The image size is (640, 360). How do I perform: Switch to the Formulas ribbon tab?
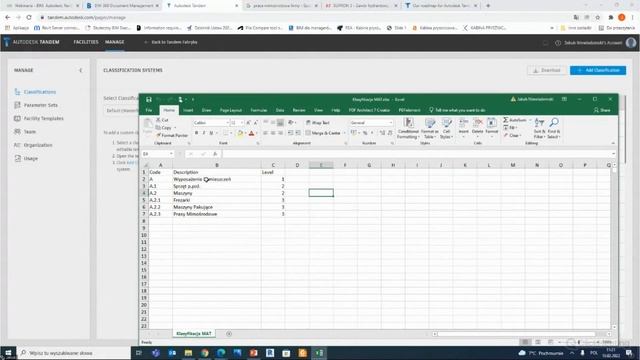pyautogui.click(x=259, y=110)
